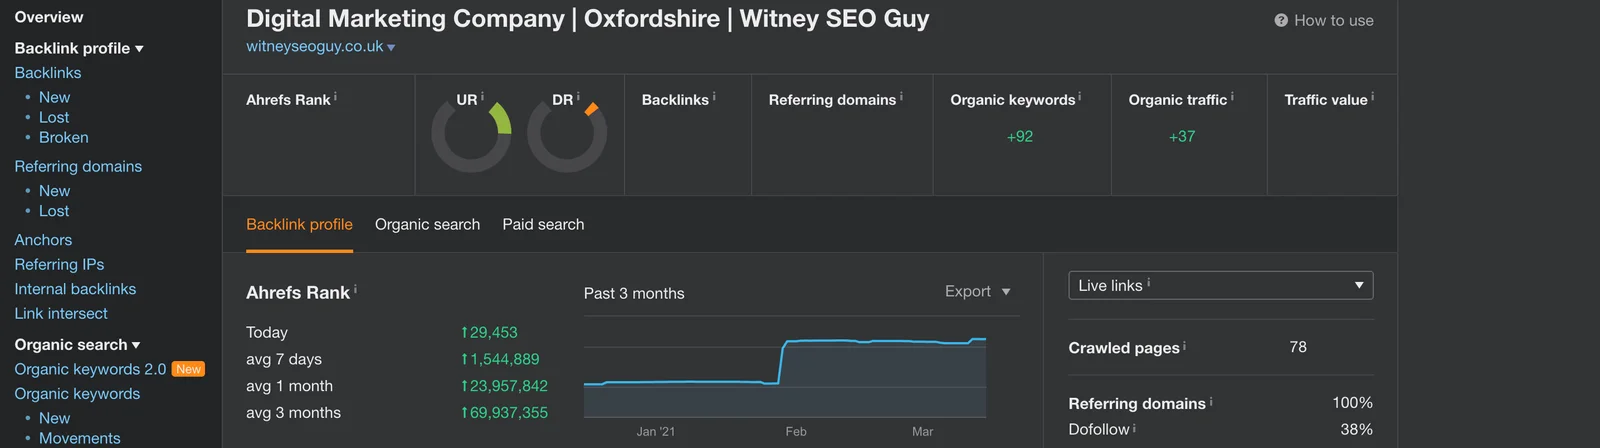Click the info icon next to Dofollow
Image resolution: width=1600 pixels, height=448 pixels.
tap(1134, 428)
